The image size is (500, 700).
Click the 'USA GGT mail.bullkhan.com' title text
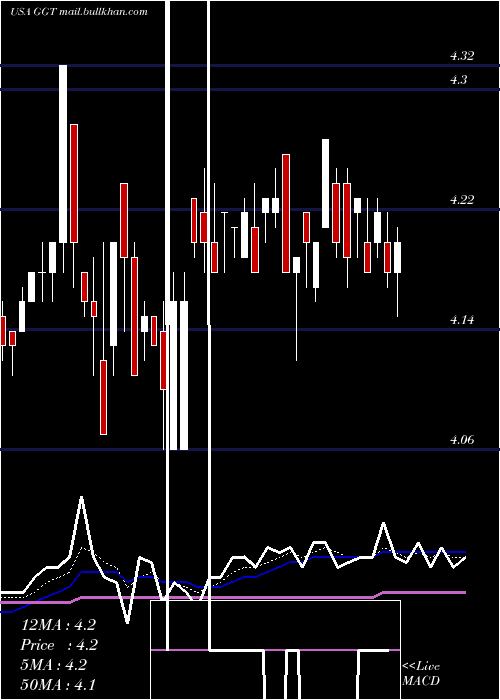(79, 12)
